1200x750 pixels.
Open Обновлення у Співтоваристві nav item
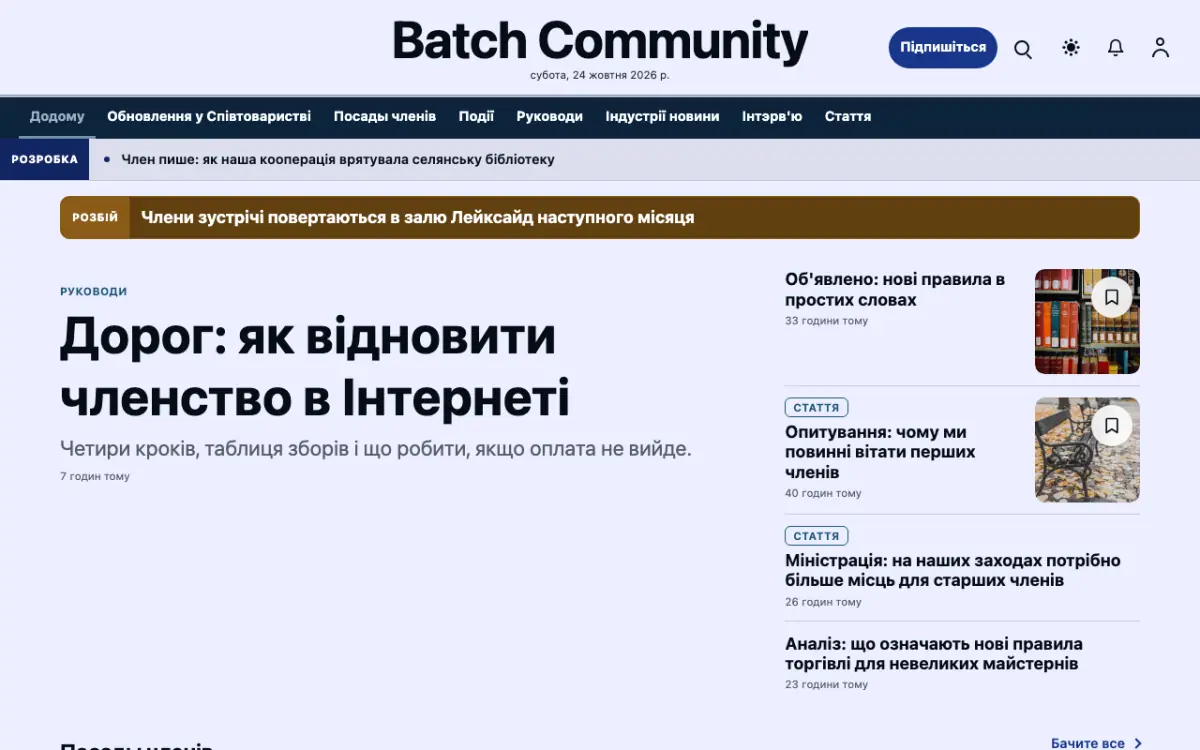pyautogui.click(x=209, y=116)
